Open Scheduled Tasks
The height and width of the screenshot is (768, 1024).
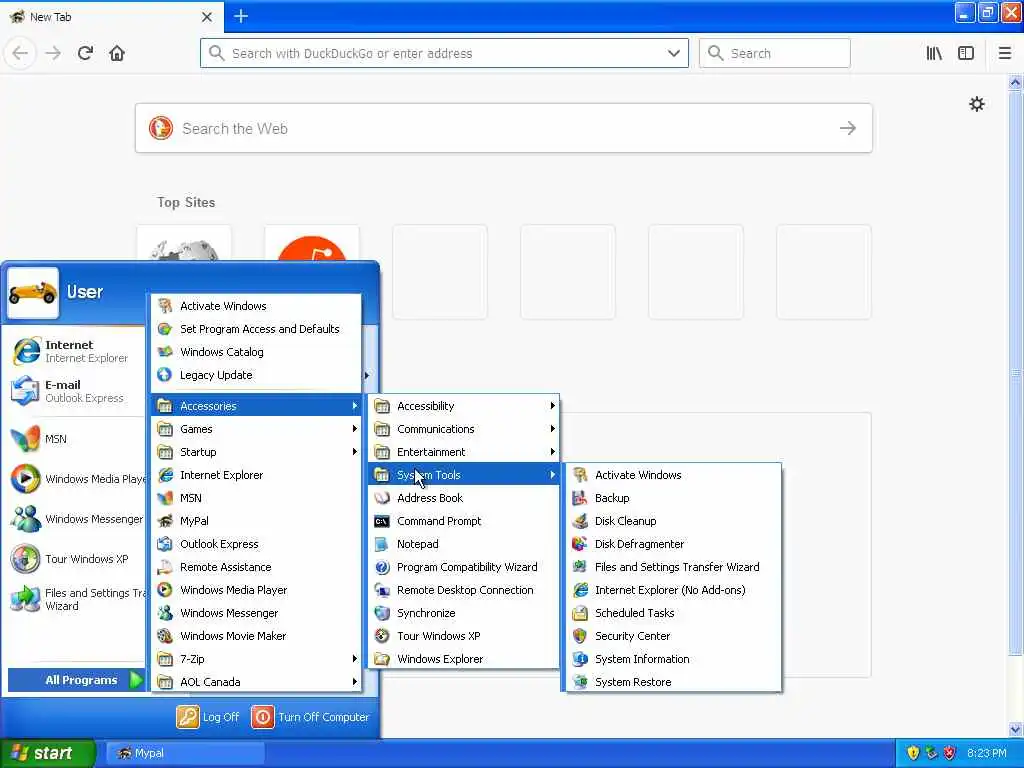673,613
